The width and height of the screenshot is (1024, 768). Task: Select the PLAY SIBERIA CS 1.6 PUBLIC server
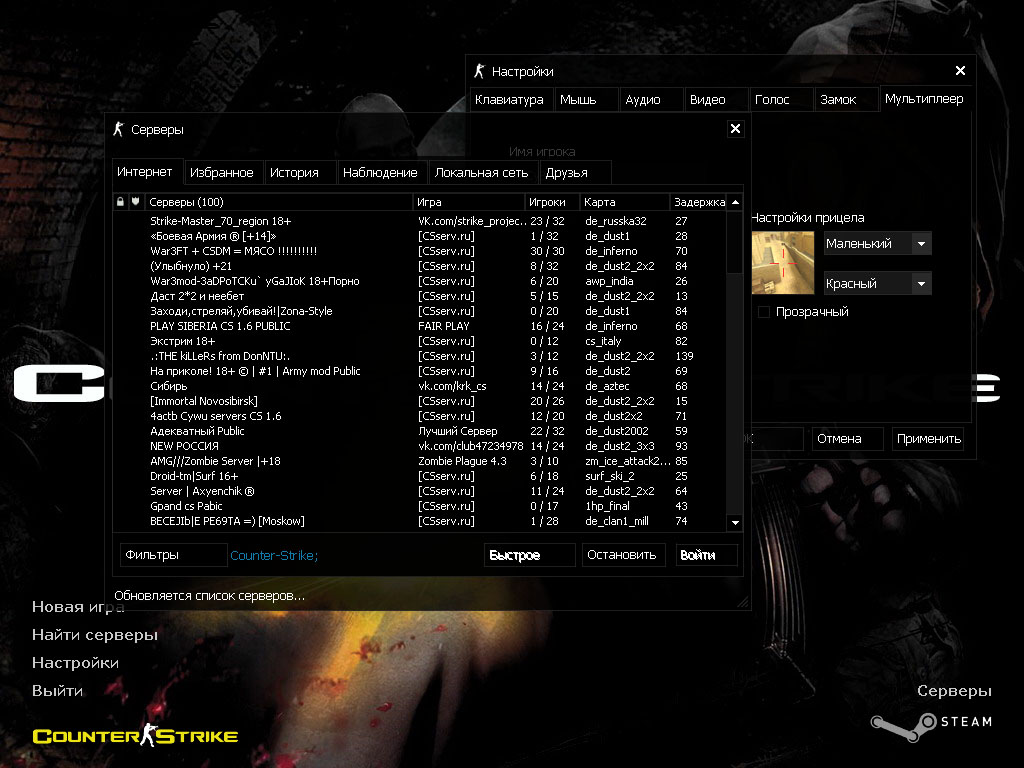point(419,327)
